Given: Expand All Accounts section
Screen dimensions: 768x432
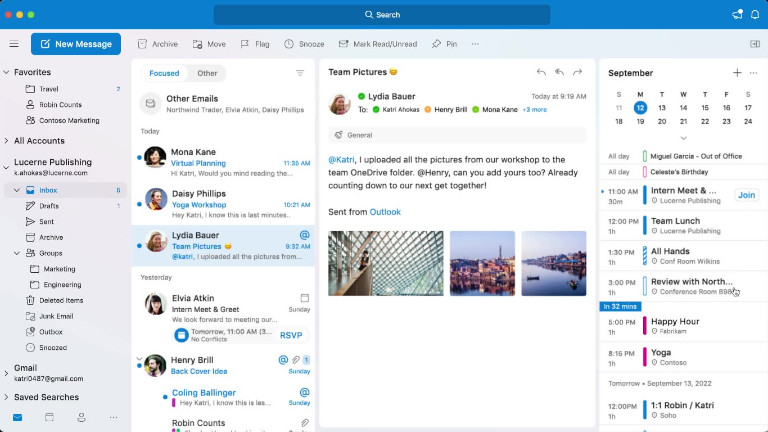Looking at the screenshot, I should tap(6, 141).
